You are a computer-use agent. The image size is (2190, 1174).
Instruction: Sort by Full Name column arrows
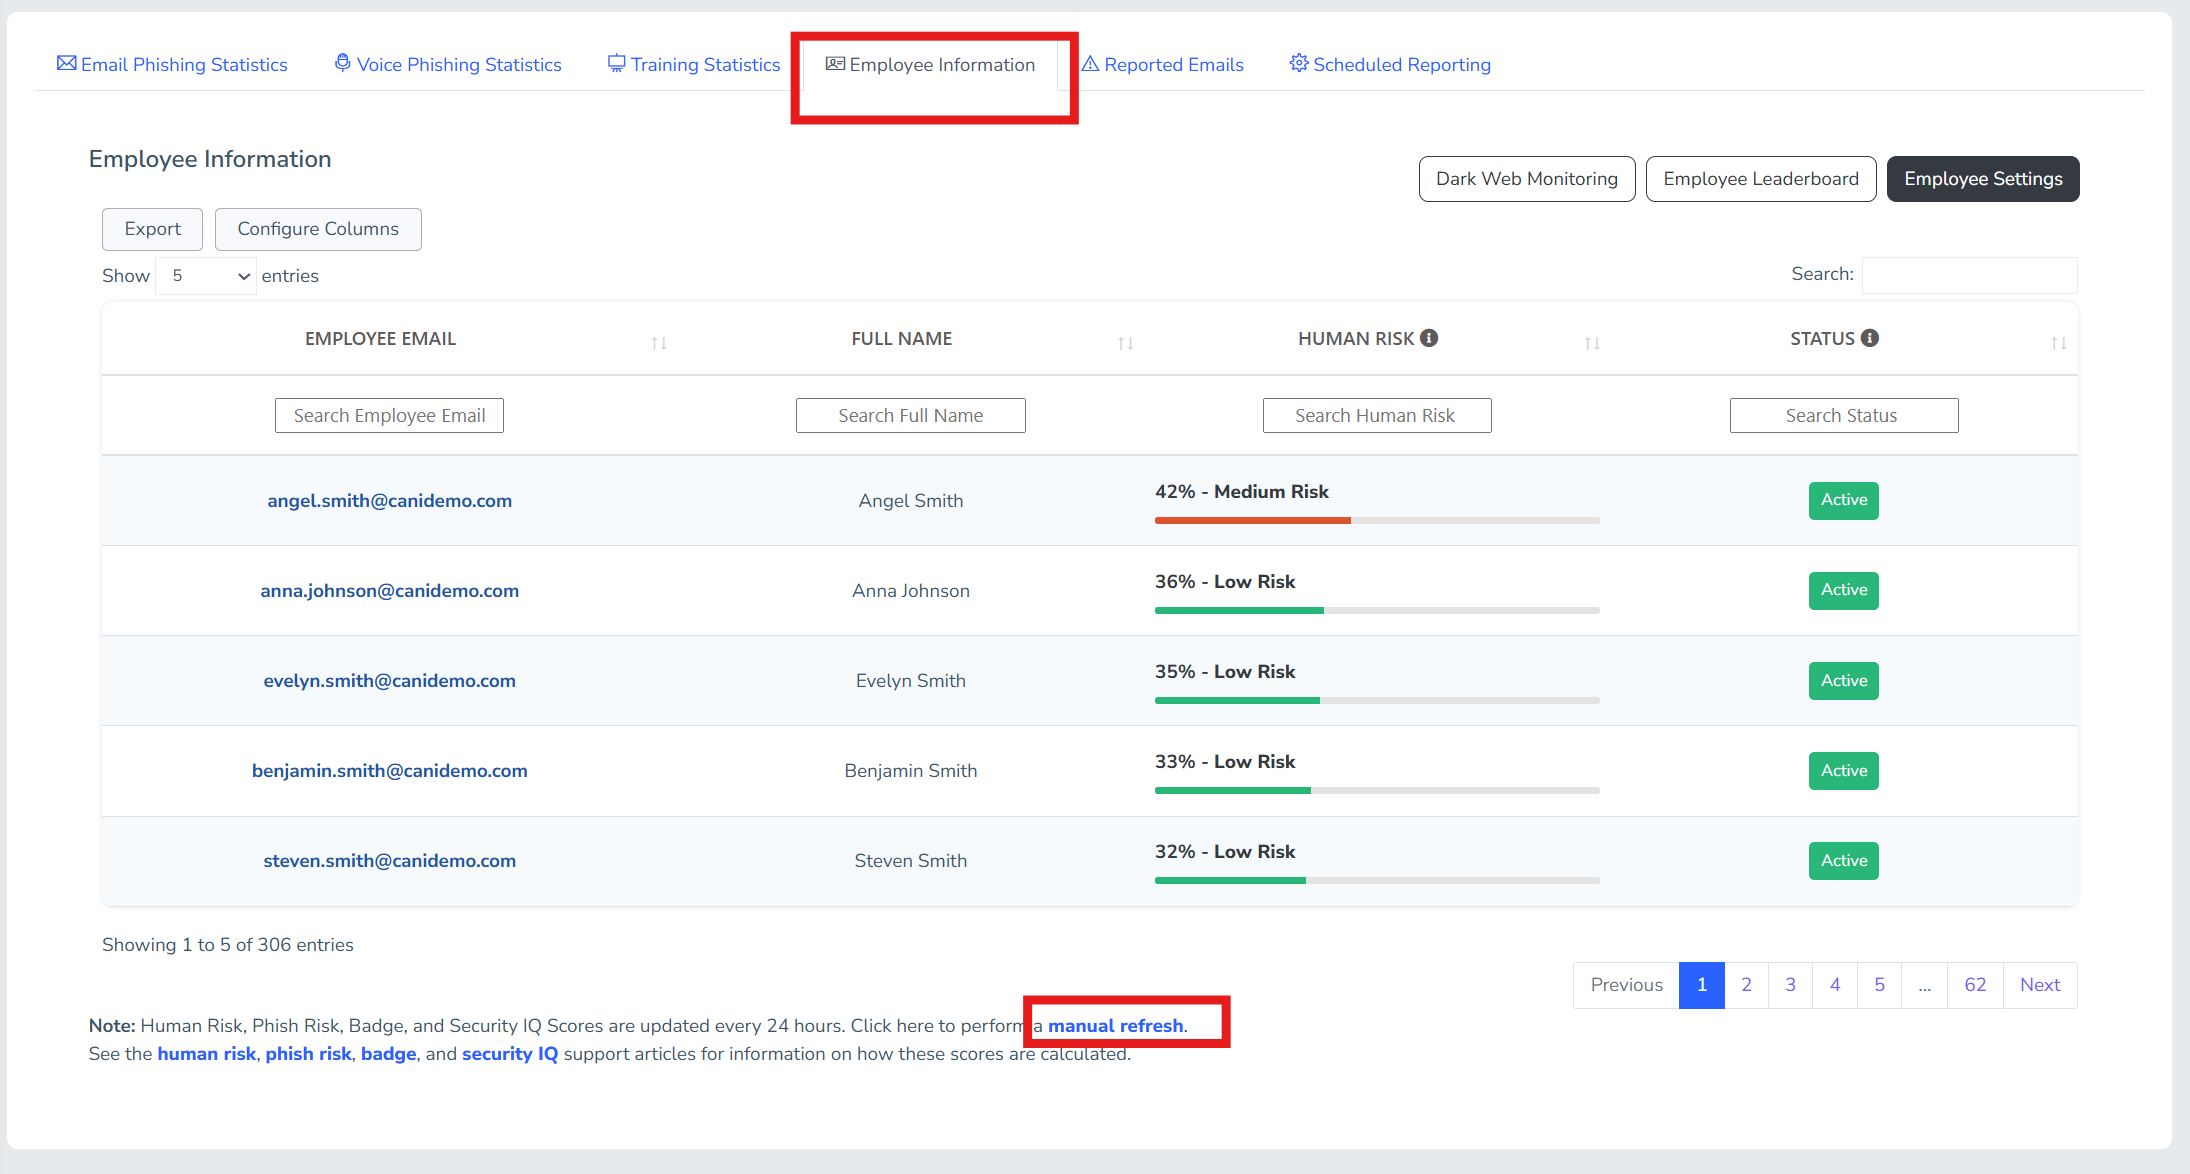[x=1125, y=343]
